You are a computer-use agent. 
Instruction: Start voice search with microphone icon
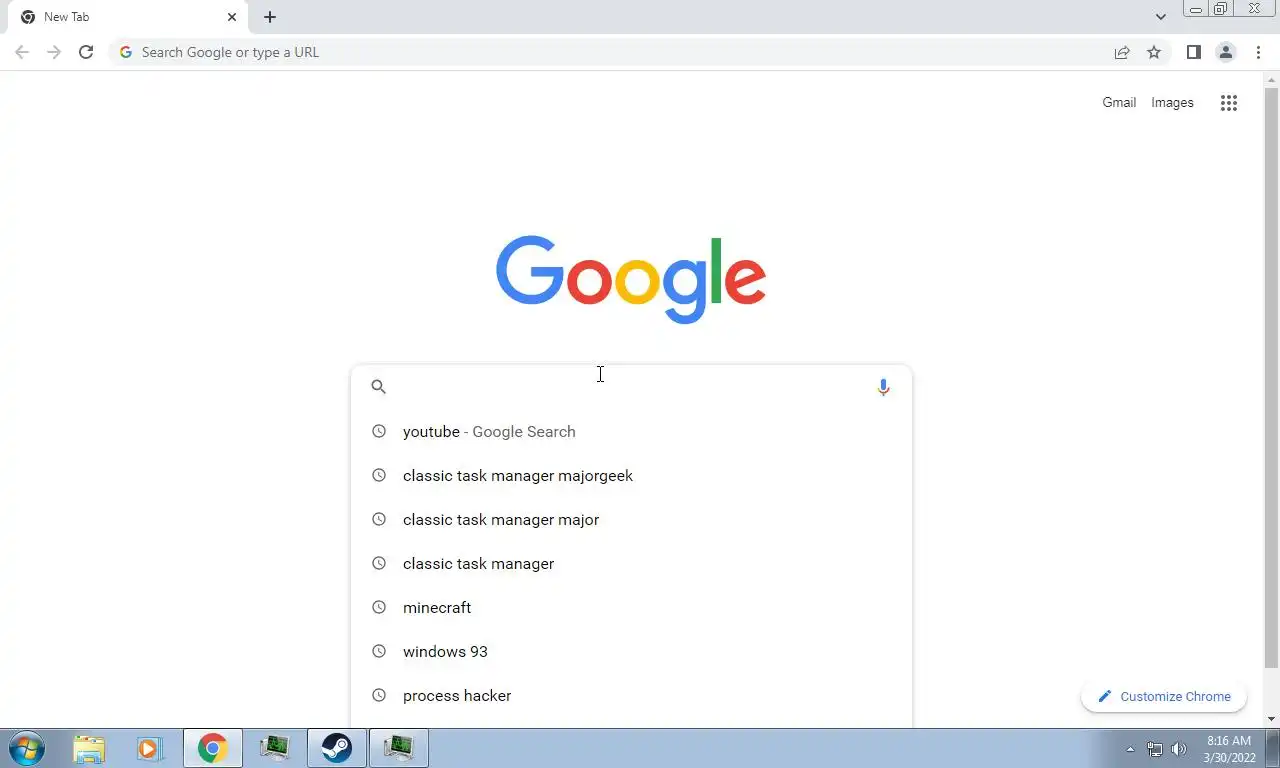tap(883, 387)
